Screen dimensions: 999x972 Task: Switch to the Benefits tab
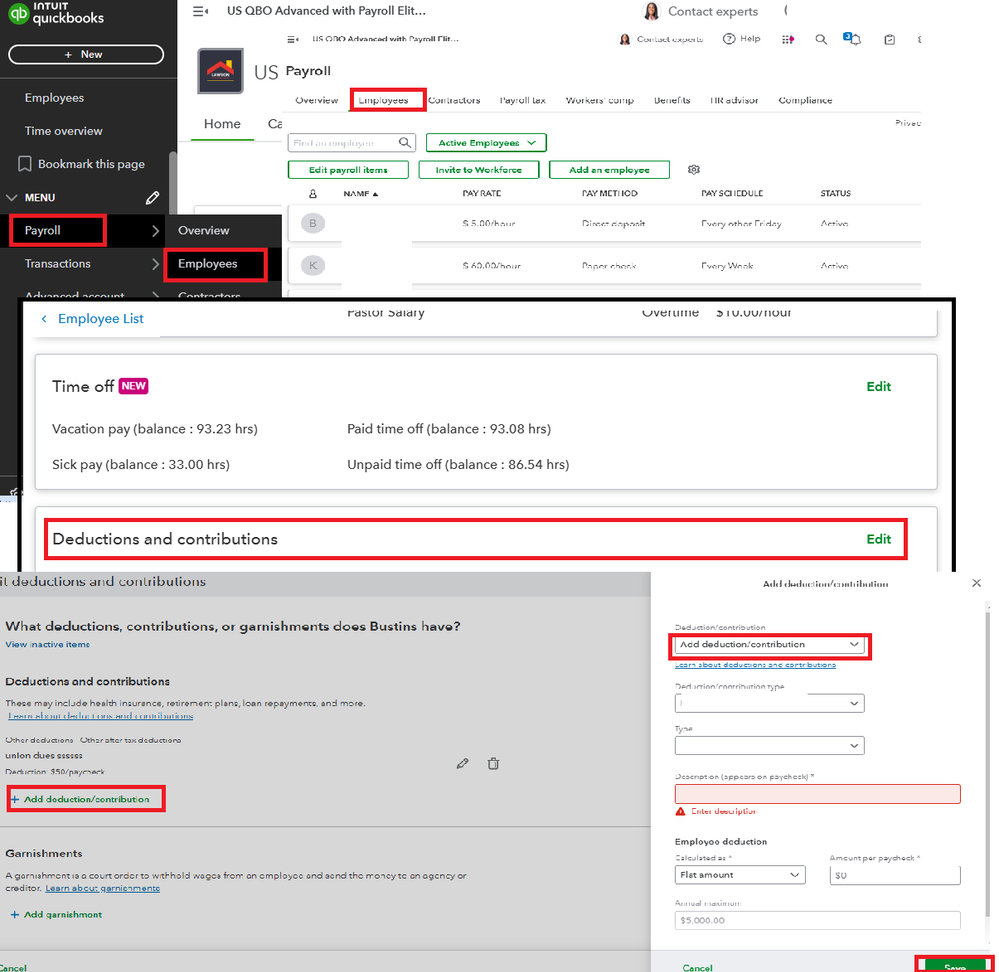[x=672, y=100]
